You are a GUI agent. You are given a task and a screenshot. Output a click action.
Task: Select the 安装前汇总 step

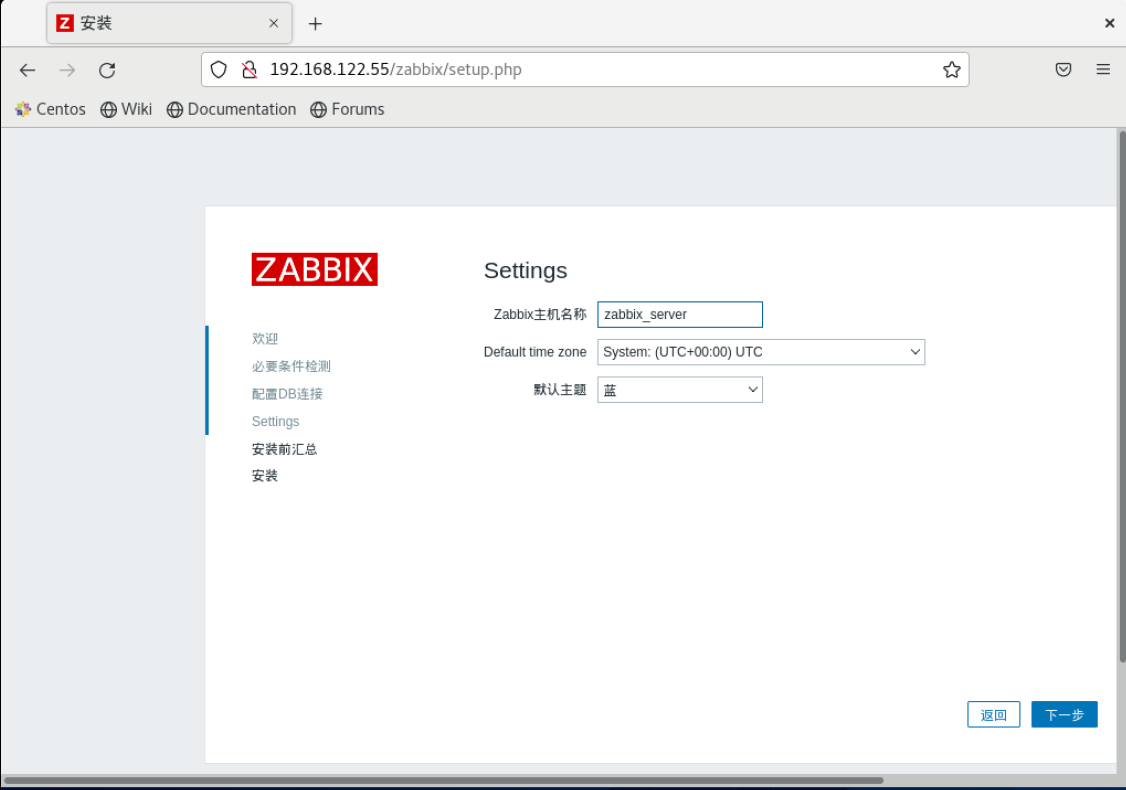tap(284, 449)
